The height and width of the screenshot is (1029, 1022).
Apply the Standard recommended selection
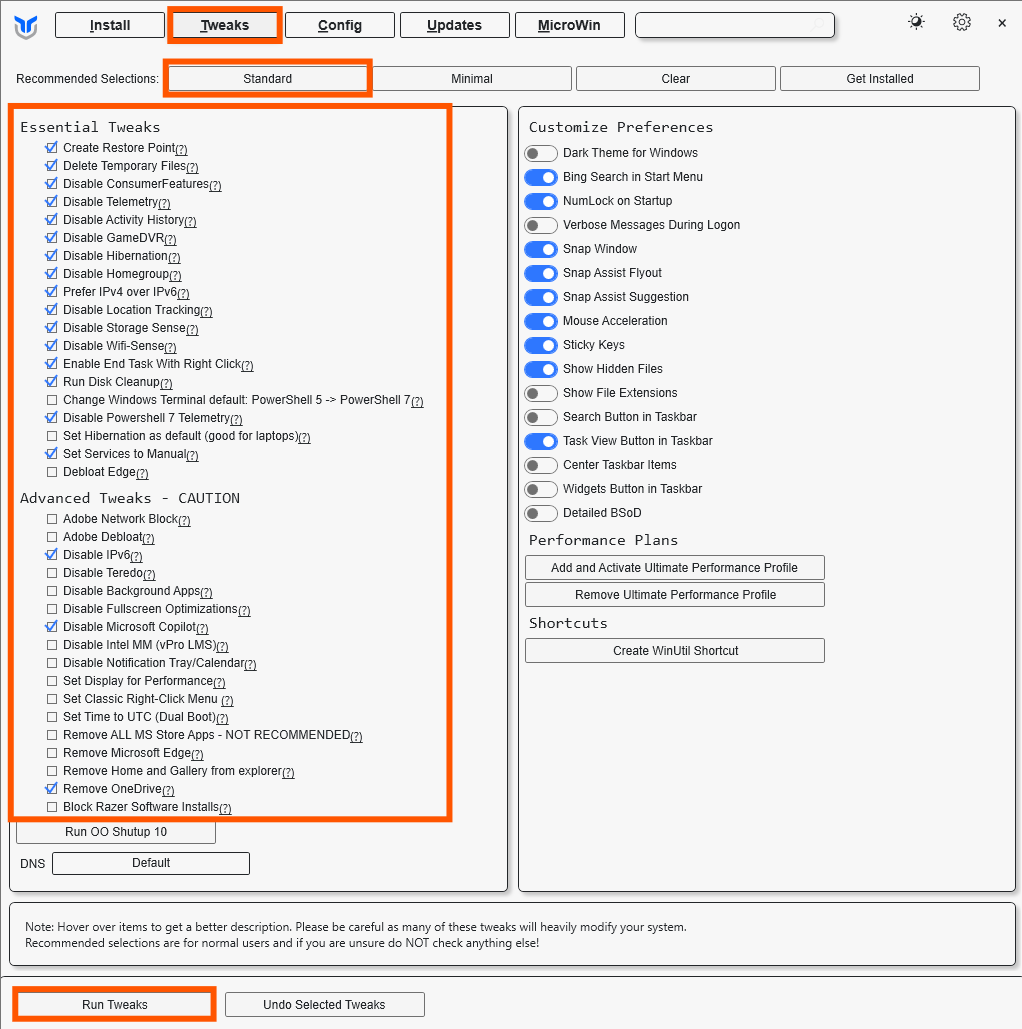click(x=268, y=79)
